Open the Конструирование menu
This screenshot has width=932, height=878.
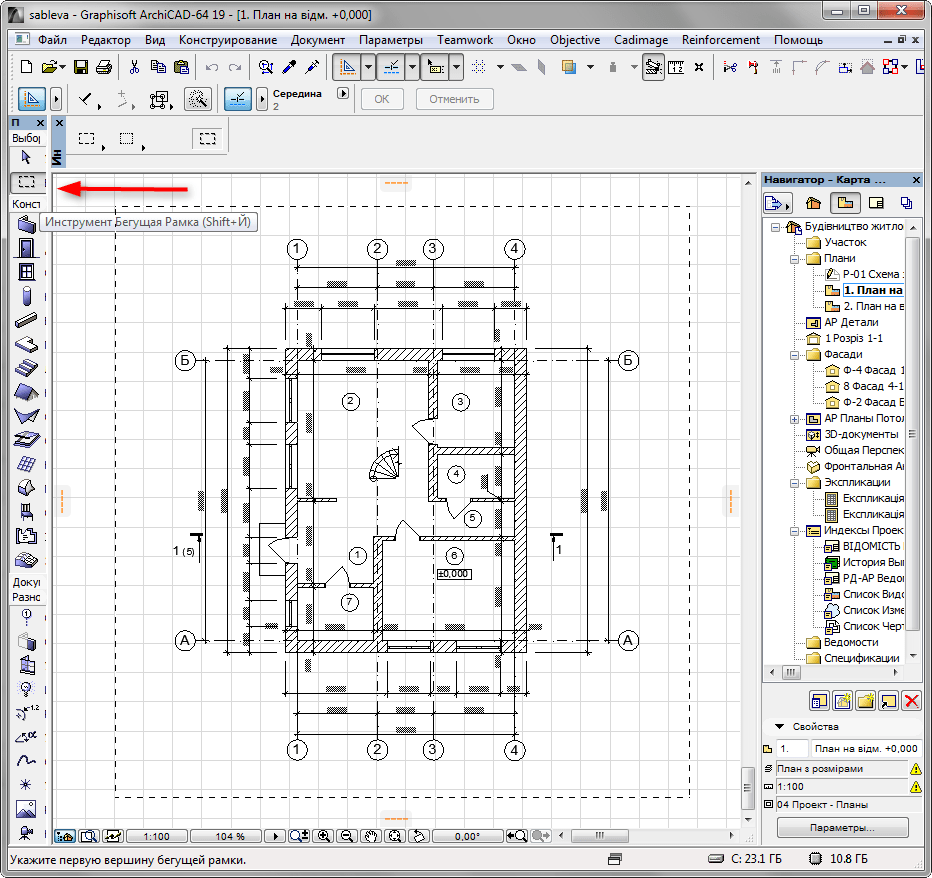click(228, 40)
